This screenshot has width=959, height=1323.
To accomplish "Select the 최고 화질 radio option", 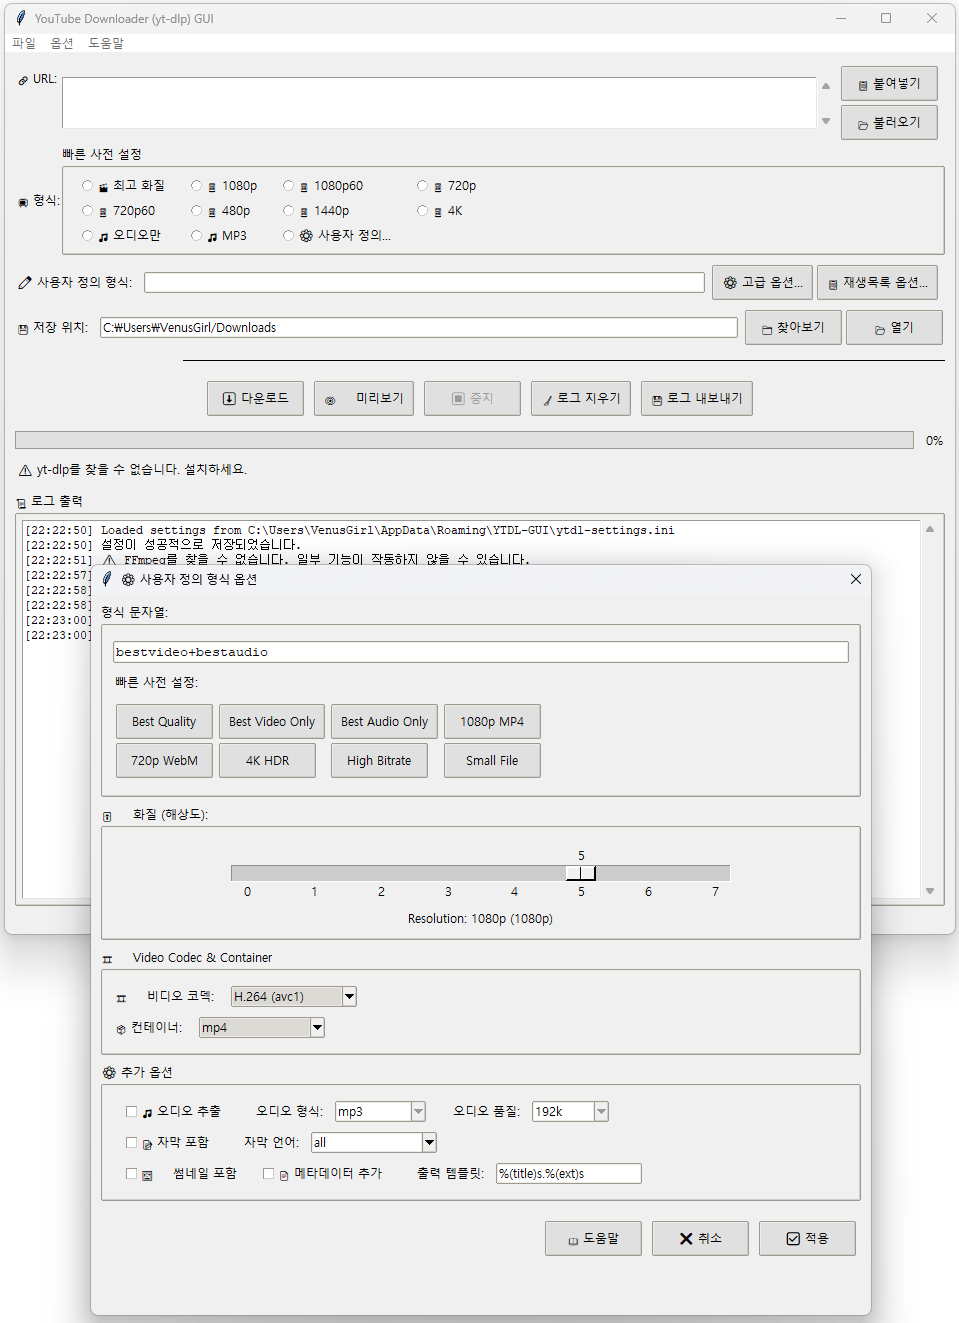I will click(x=88, y=186).
